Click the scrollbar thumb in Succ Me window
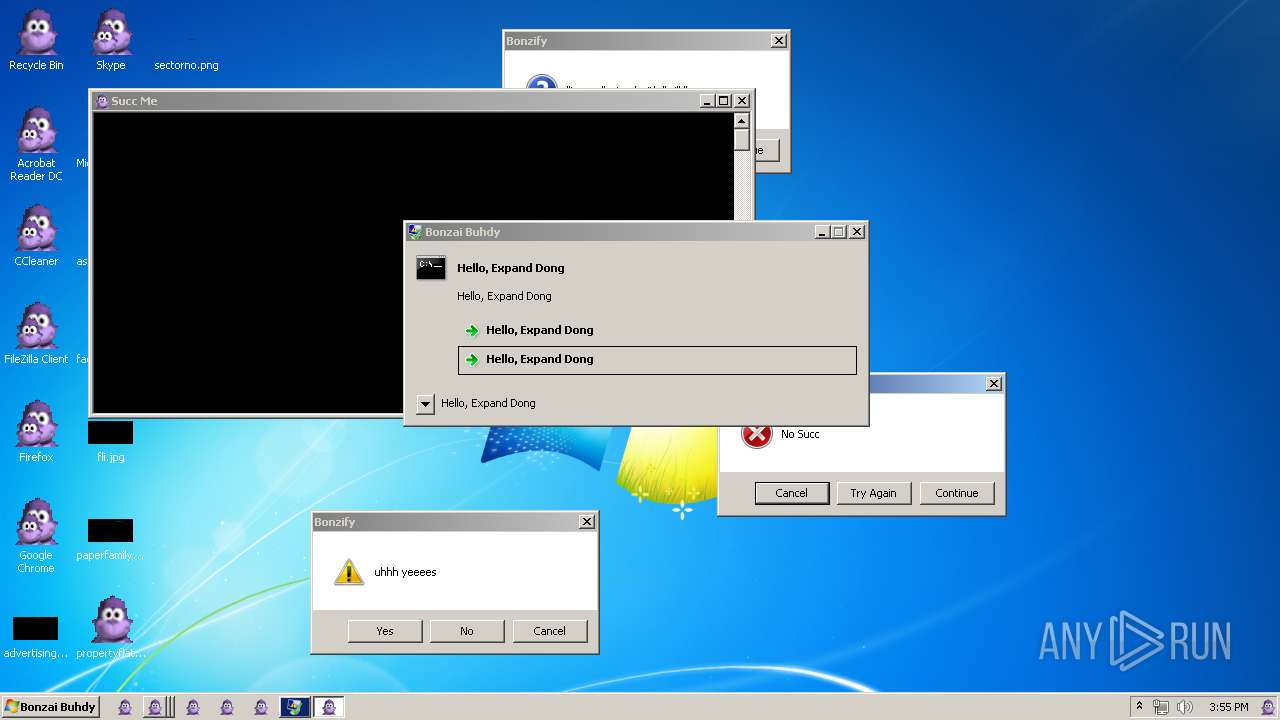This screenshot has height=720, width=1280. point(741,139)
